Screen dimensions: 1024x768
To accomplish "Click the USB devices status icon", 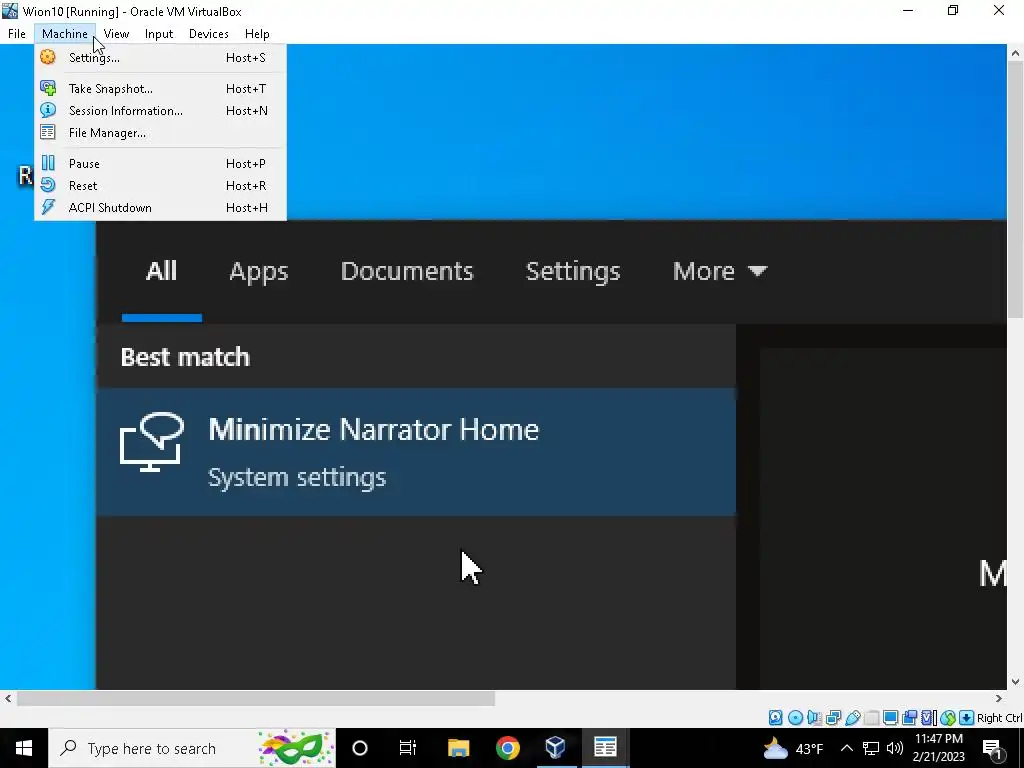I will click(x=852, y=718).
